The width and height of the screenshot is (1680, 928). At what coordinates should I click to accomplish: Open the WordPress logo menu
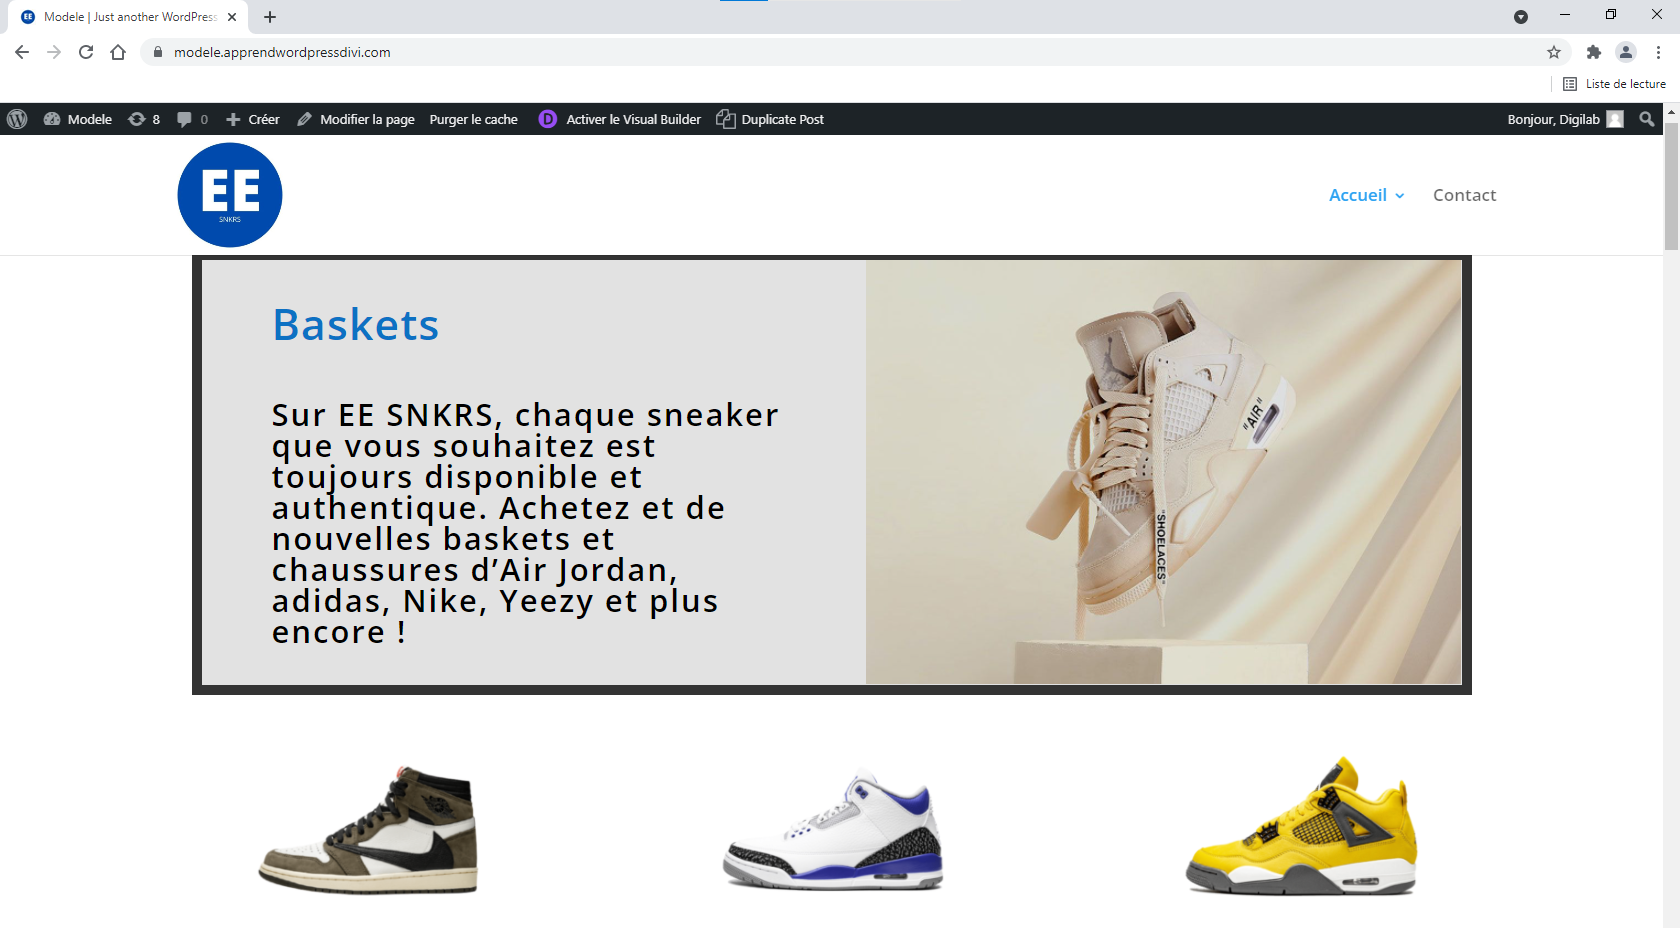17,119
